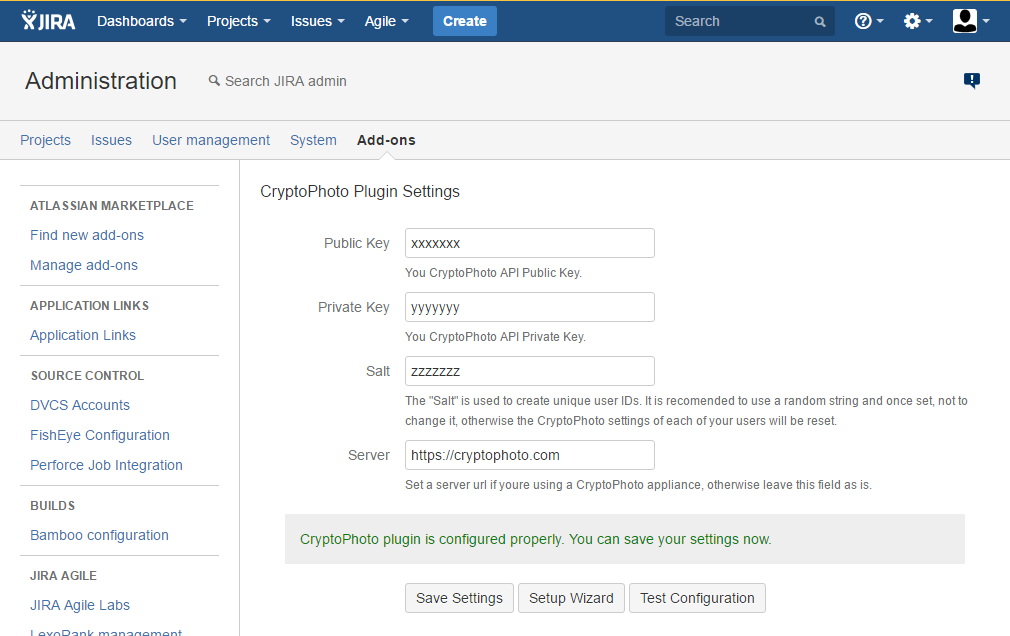The image size is (1010, 636).
Task: Expand the Issues dropdown in top navigation
Action: (x=318, y=21)
